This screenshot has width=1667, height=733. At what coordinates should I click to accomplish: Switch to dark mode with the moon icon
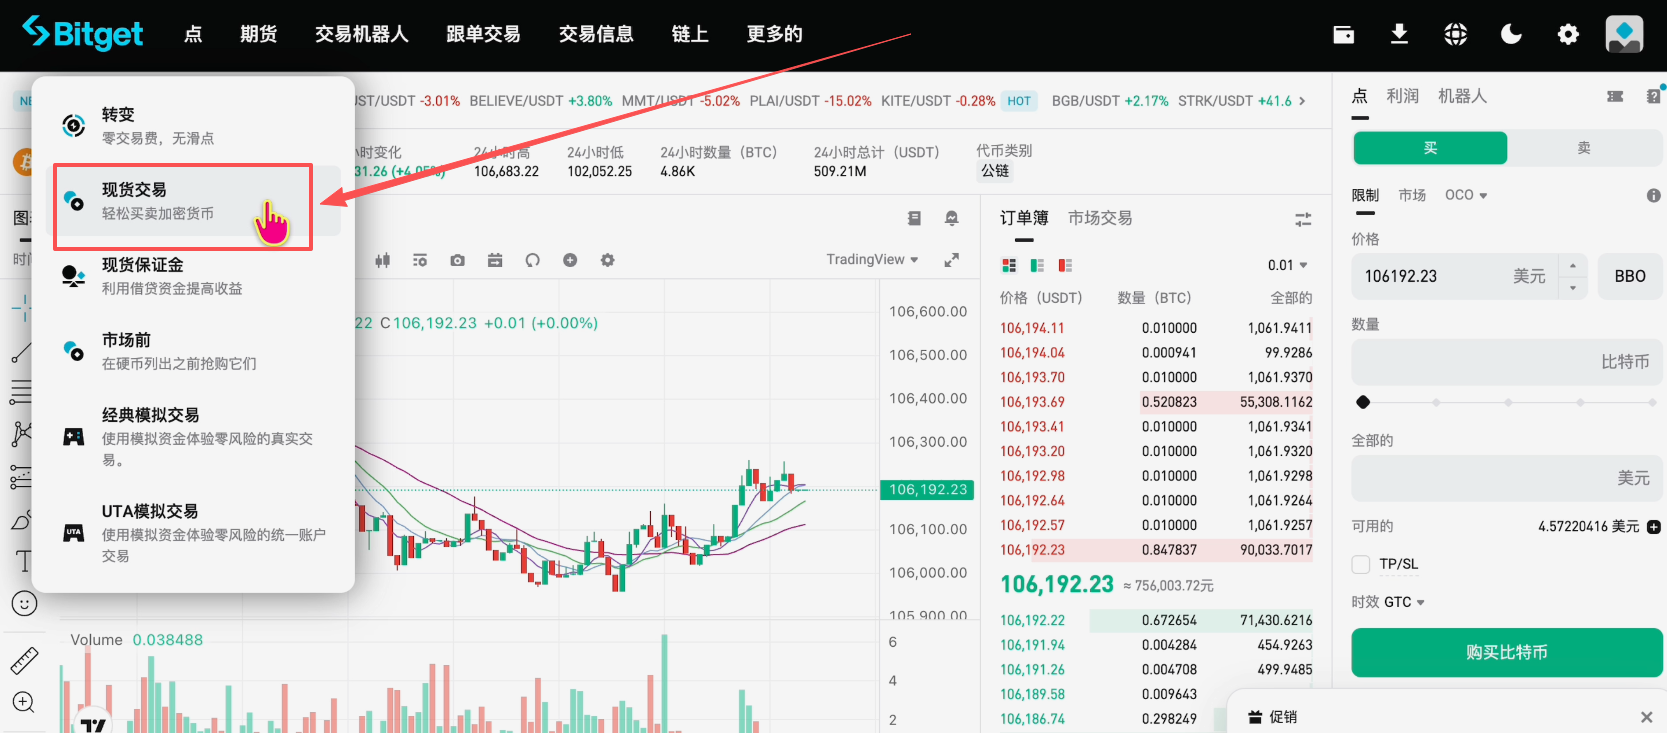[x=1511, y=34]
